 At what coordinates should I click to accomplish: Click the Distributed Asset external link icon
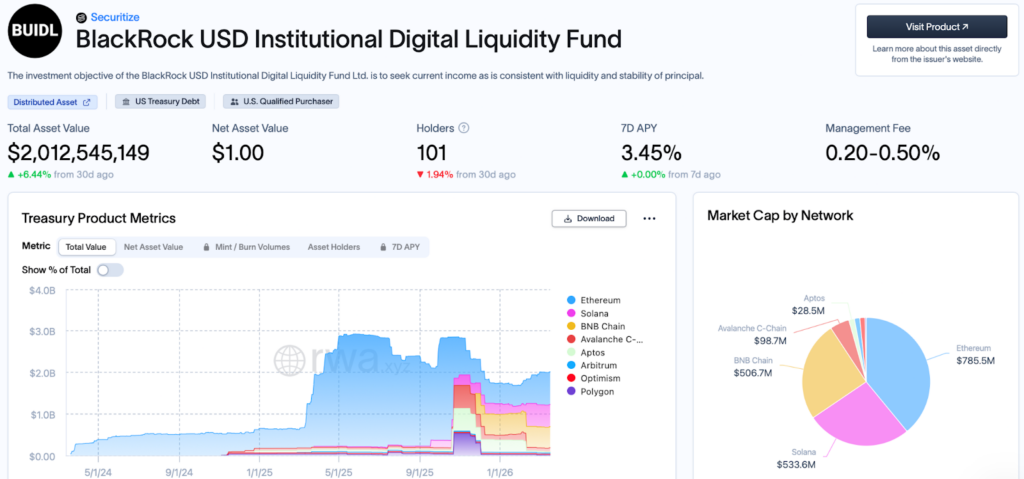click(87, 102)
